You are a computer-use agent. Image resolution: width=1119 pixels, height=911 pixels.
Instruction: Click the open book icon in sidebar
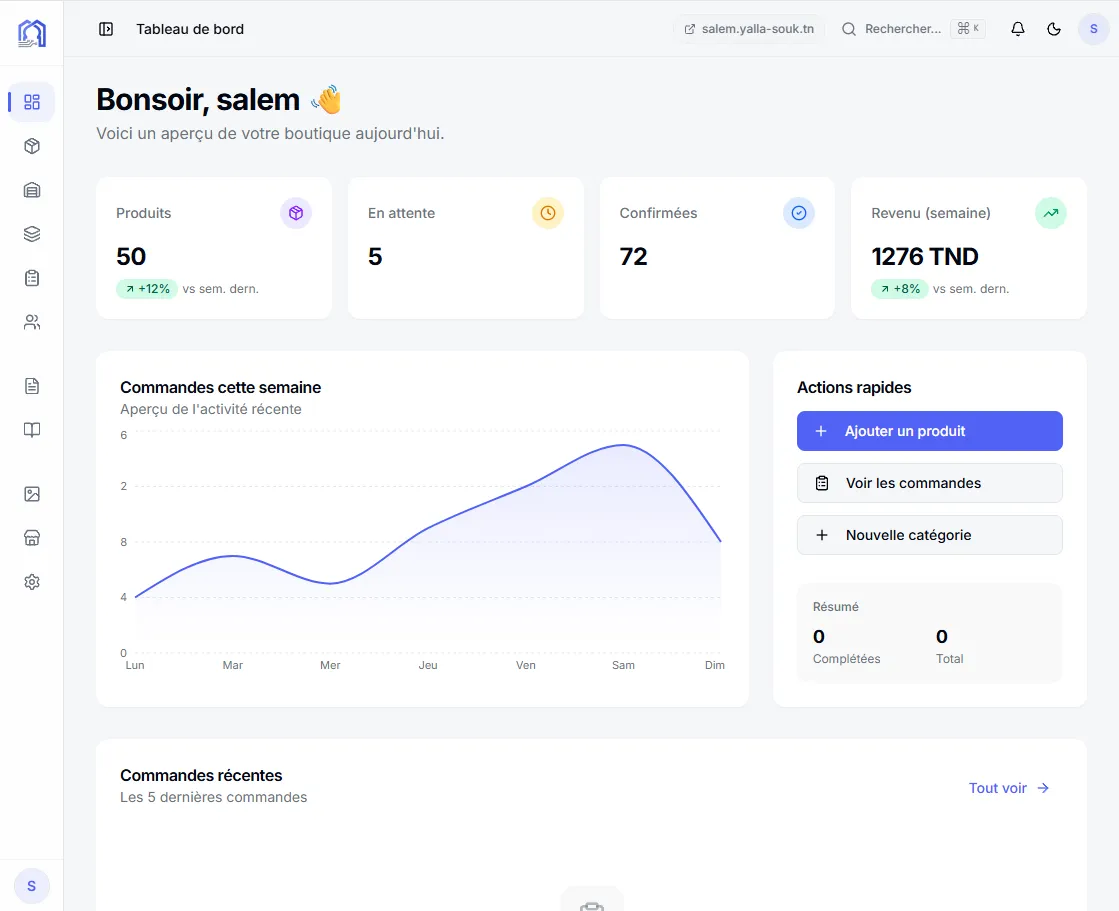(x=32, y=430)
